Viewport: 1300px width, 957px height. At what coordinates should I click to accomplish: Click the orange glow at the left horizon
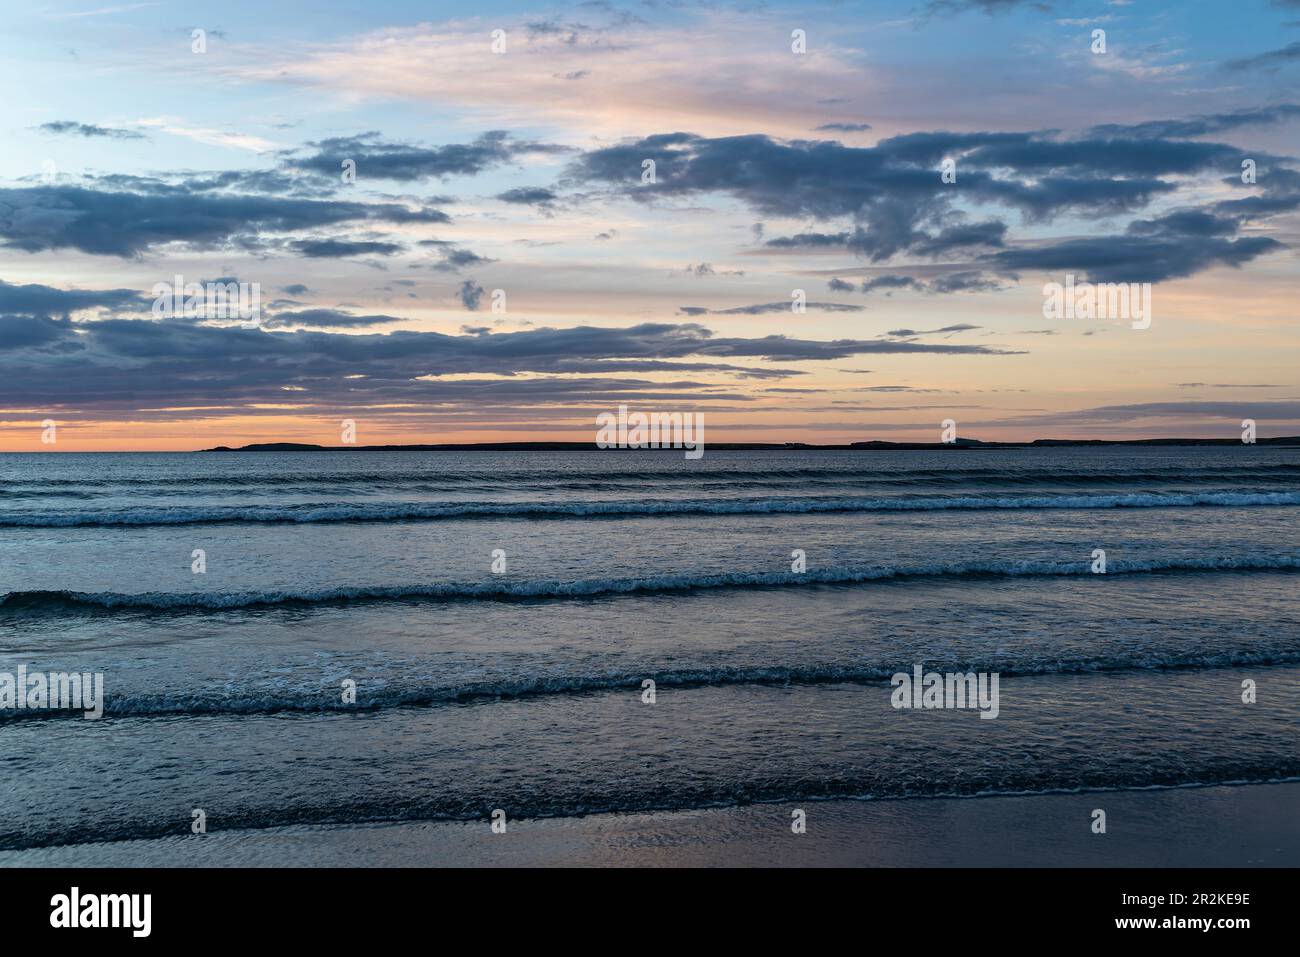tap(100, 437)
